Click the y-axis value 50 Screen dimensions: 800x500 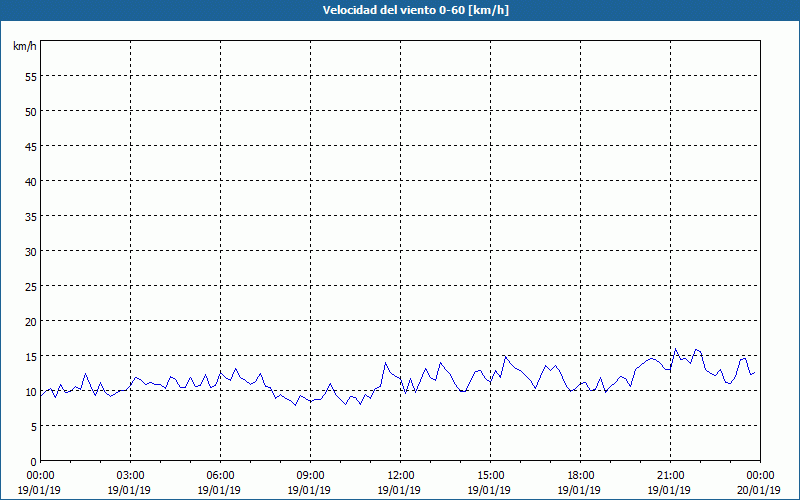coord(31,111)
